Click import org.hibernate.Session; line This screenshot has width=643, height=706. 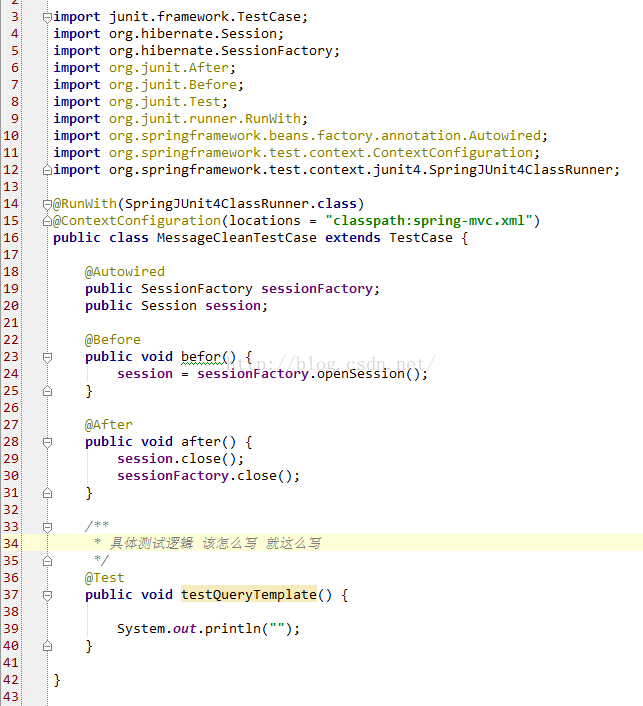[168, 34]
